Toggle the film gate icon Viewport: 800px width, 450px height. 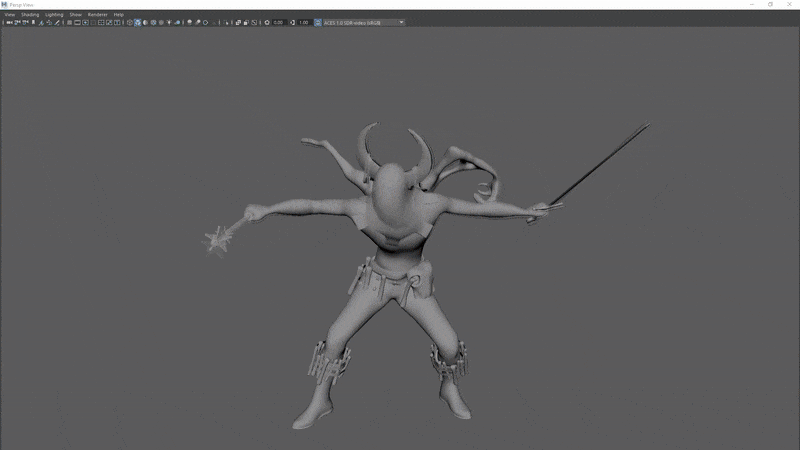(x=77, y=22)
